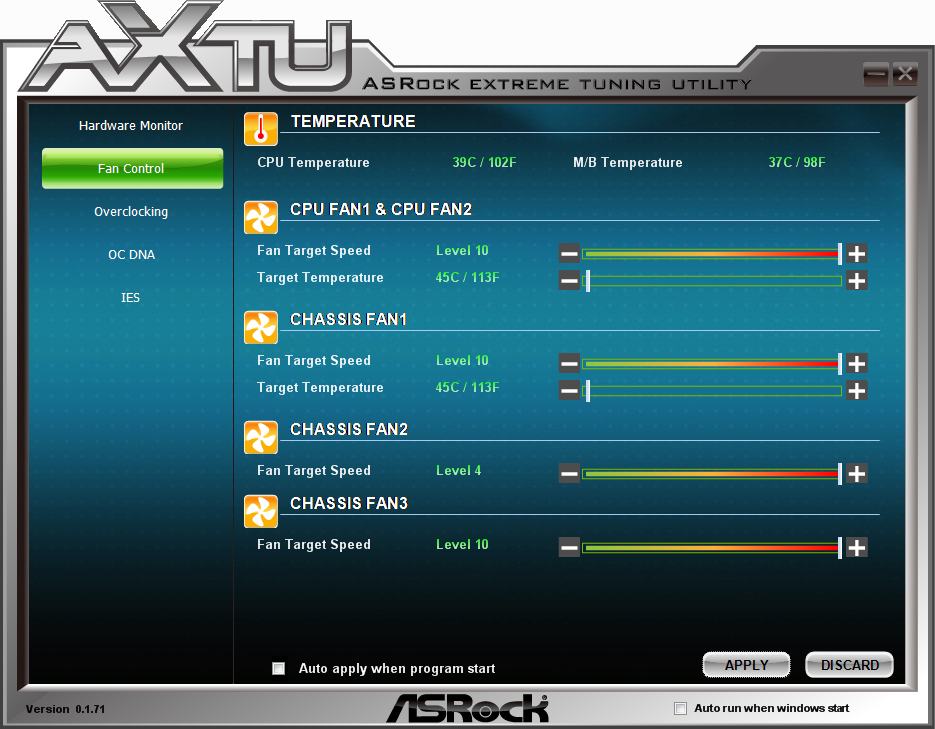Close the AXTU utility window
935x729 pixels.
(x=905, y=75)
